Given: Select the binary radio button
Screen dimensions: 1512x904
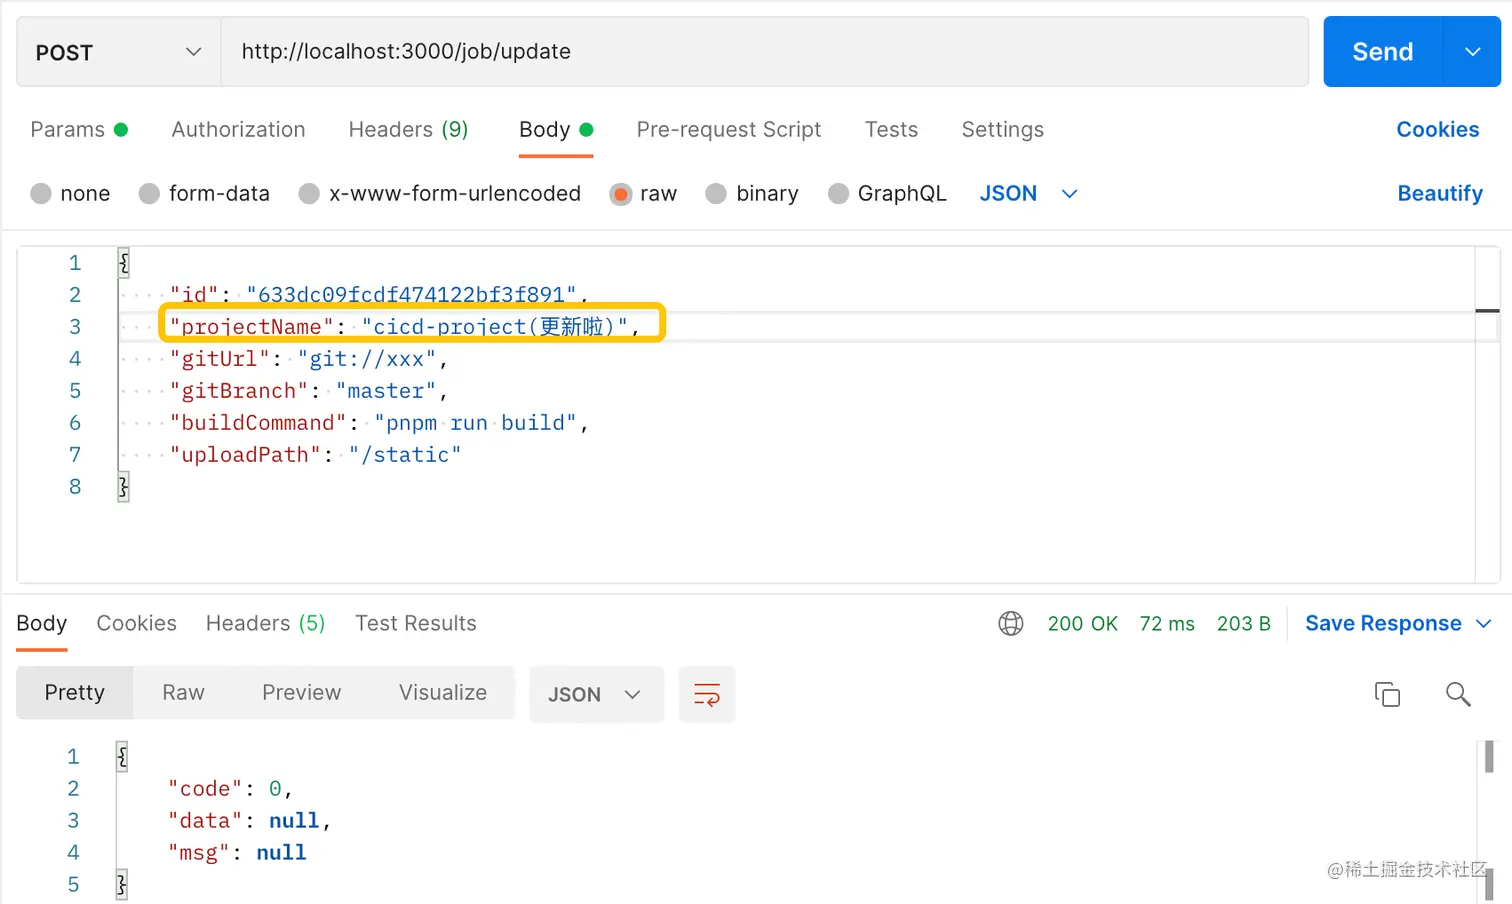Looking at the screenshot, I should point(716,194).
